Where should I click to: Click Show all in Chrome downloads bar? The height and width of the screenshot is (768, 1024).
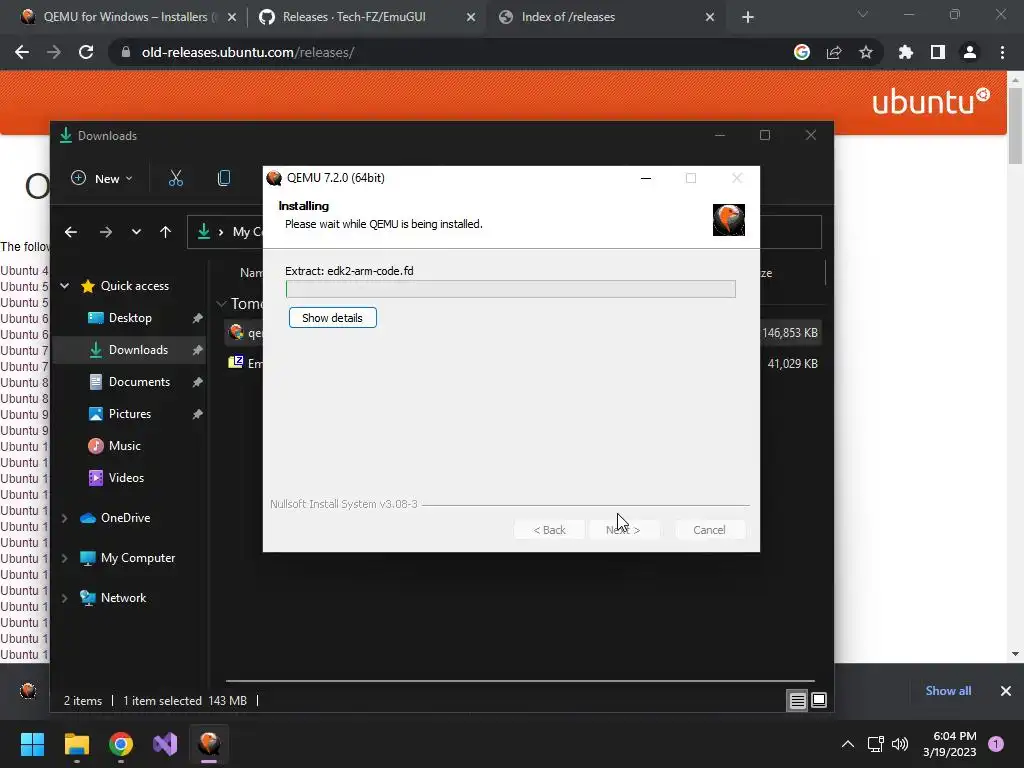pyautogui.click(x=948, y=691)
